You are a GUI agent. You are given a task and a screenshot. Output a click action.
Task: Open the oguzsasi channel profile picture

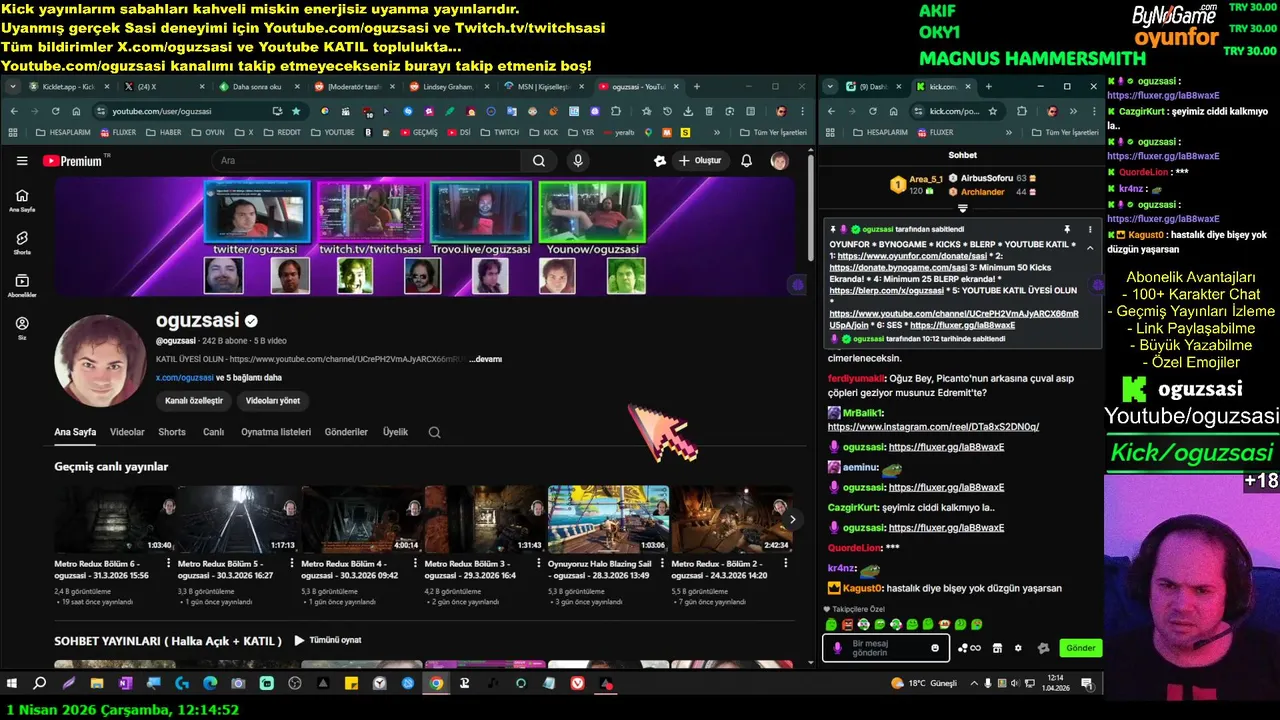(100, 361)
